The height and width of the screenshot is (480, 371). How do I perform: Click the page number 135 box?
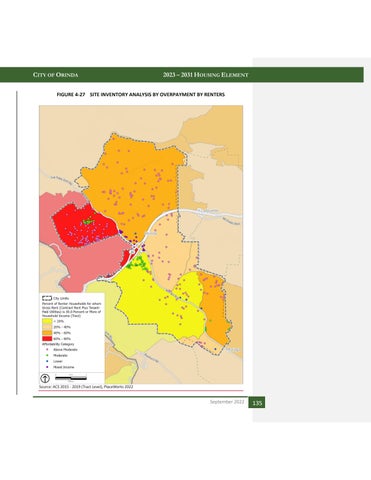pos(257,403)
